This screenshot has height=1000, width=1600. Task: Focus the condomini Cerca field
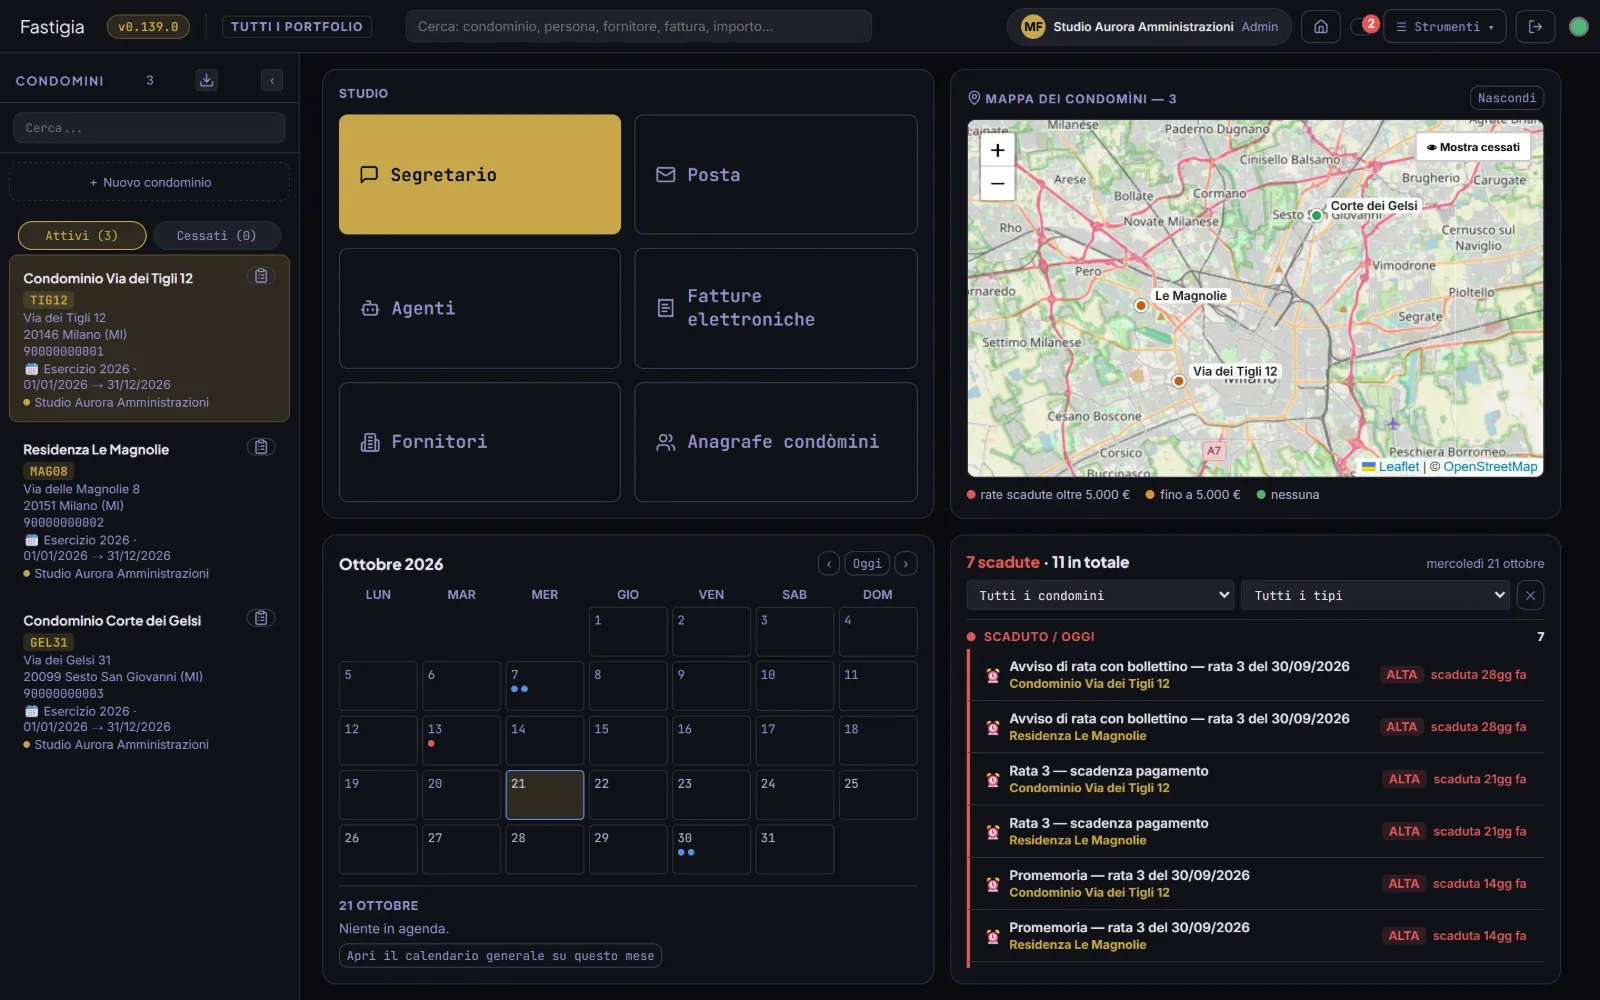pos(149,128)
